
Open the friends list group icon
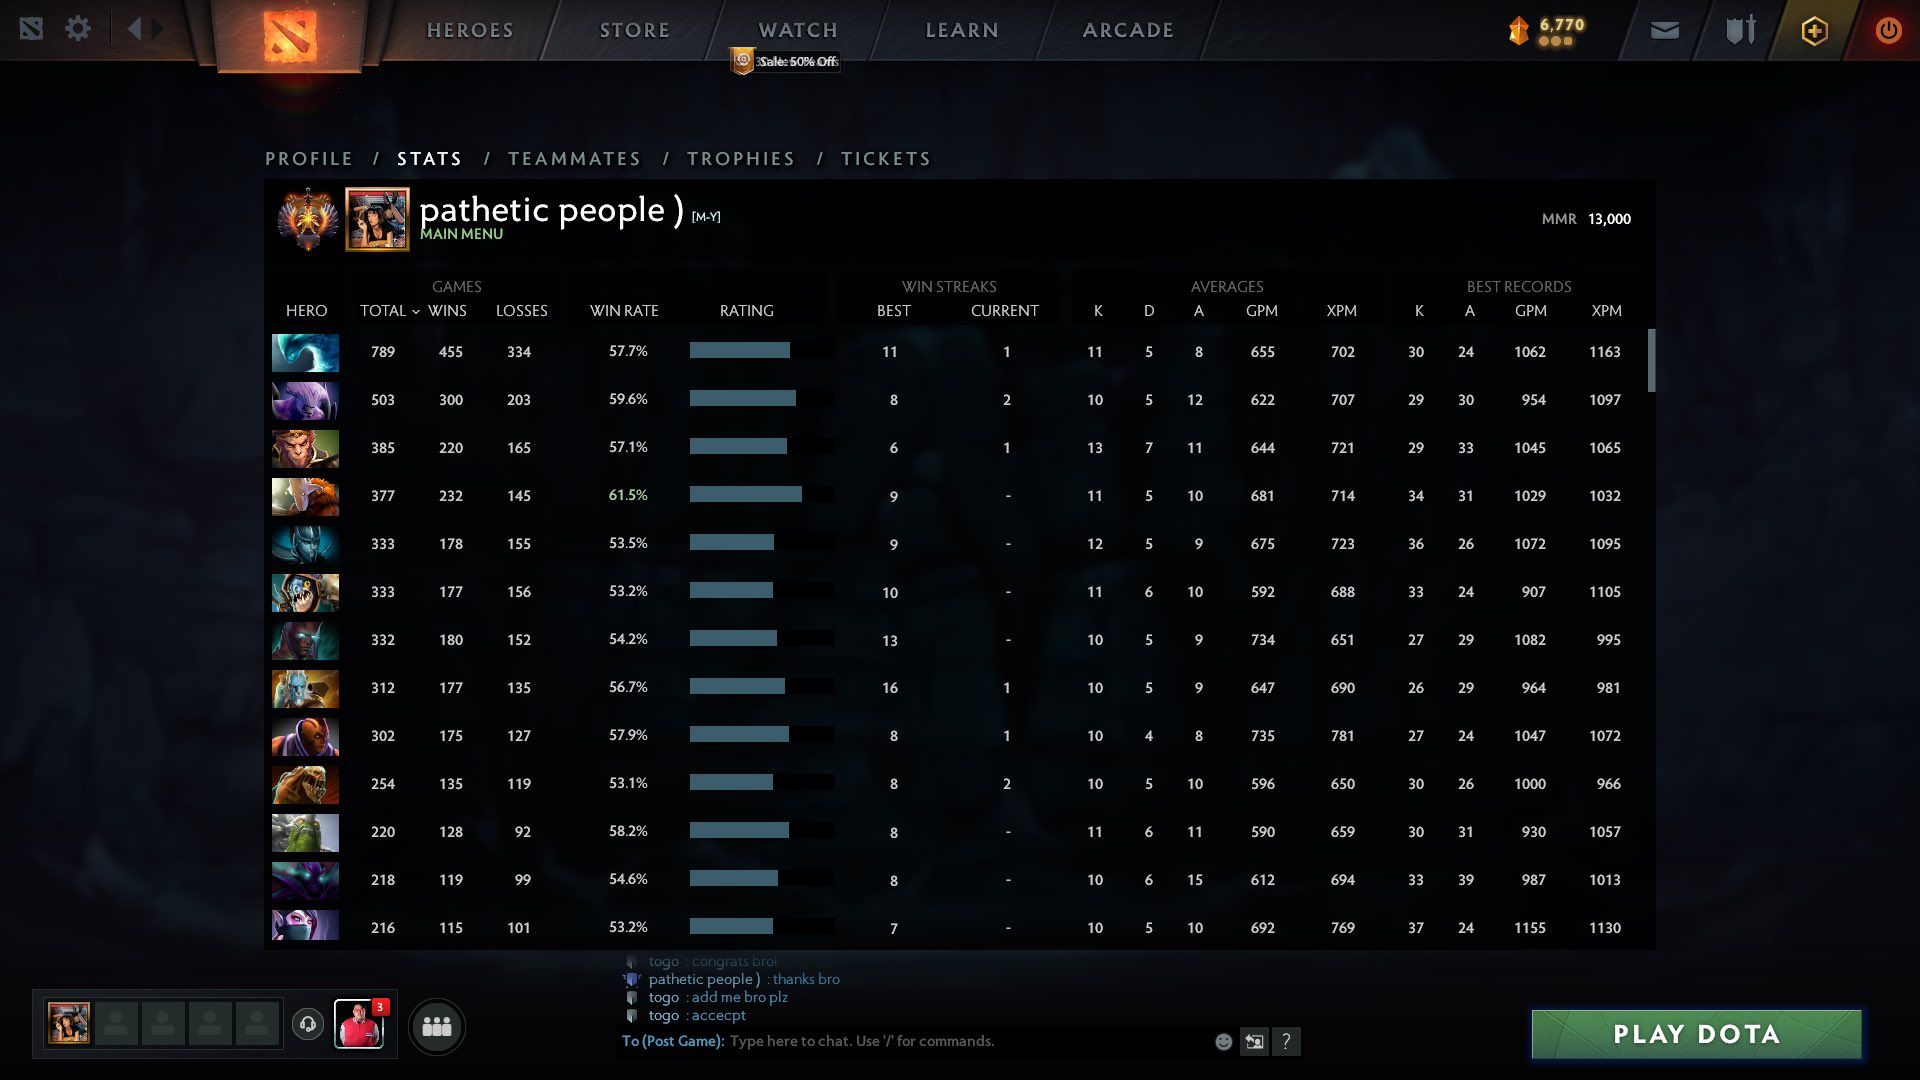point(437,1026)
